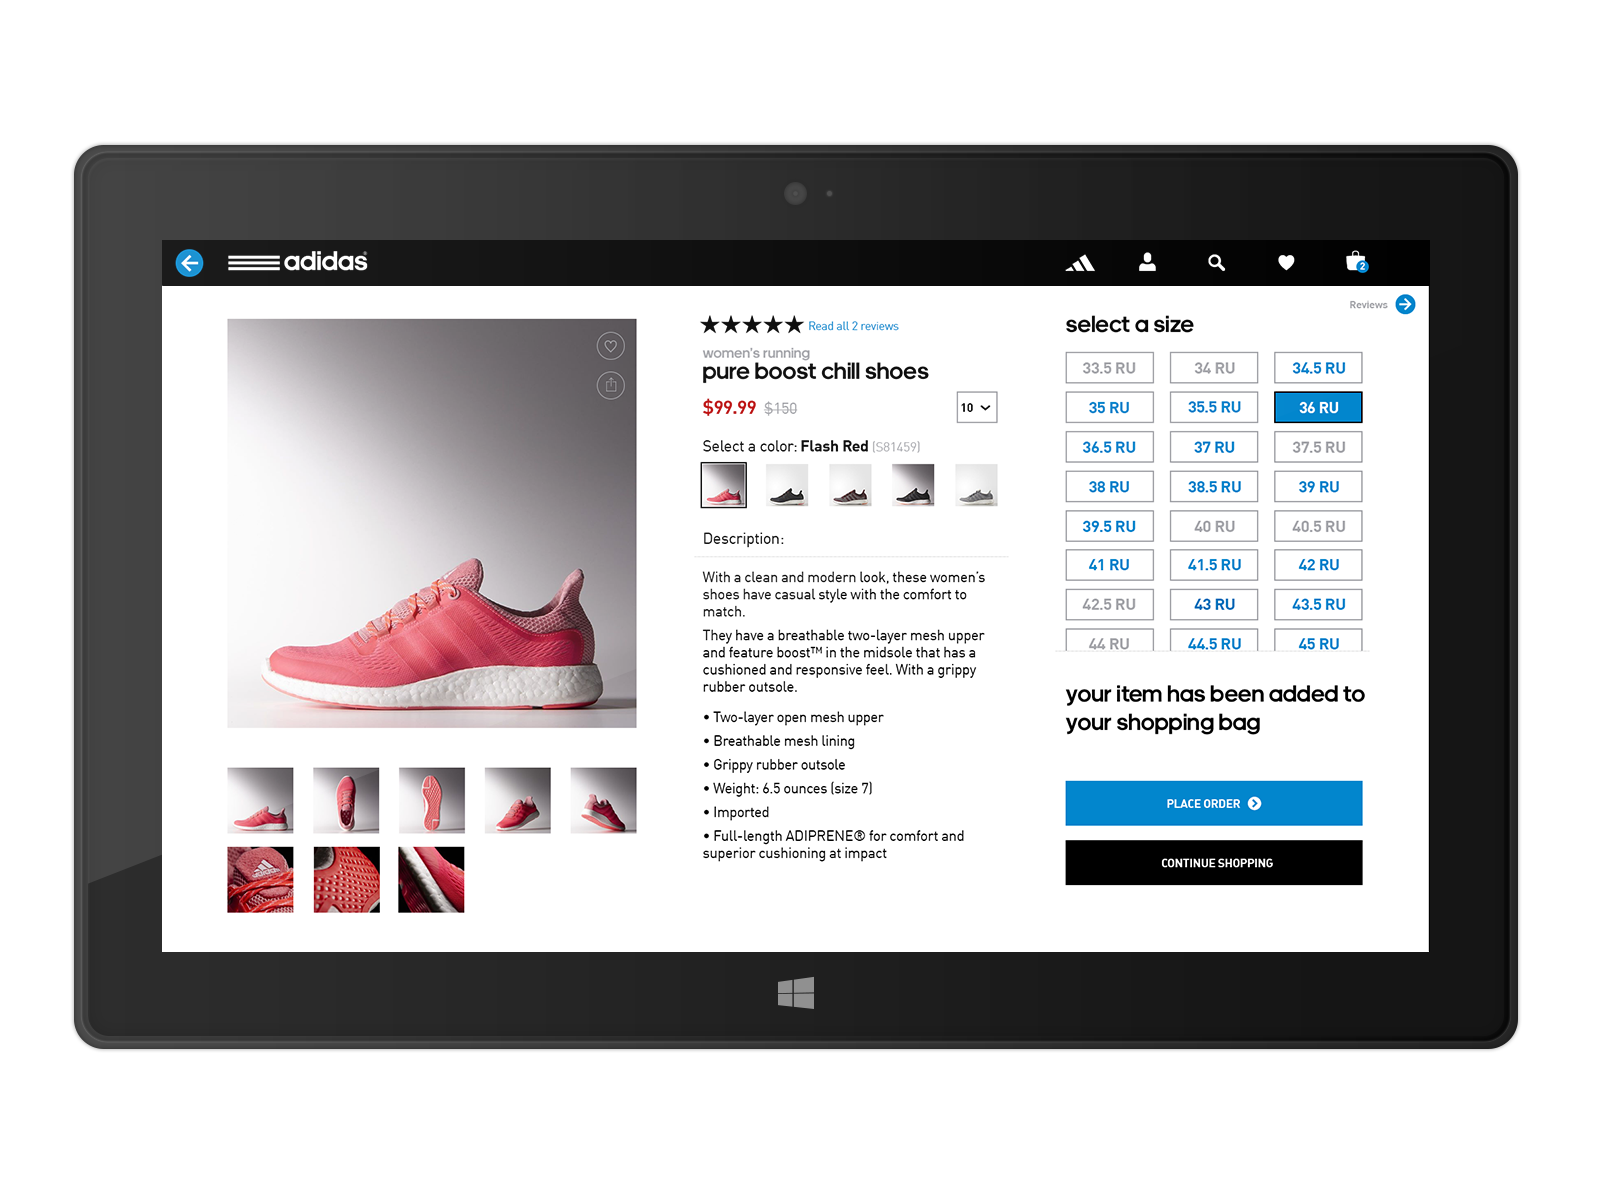The width and height of the screenshot is (1600, 1200).
Task: View the adidas logo close-up thumbnail
Action: (260, 879)
